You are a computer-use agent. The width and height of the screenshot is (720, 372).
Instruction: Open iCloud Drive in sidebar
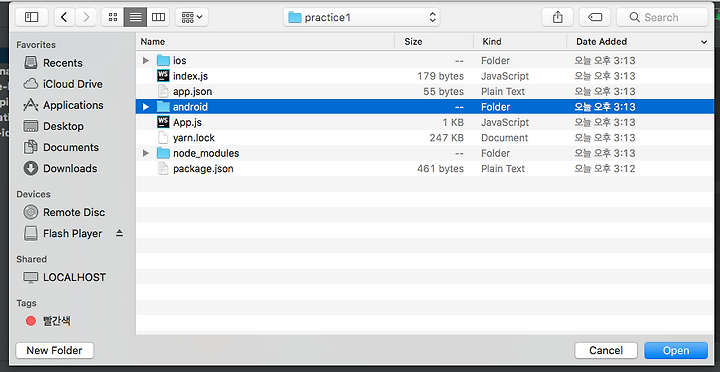(73, 84)
